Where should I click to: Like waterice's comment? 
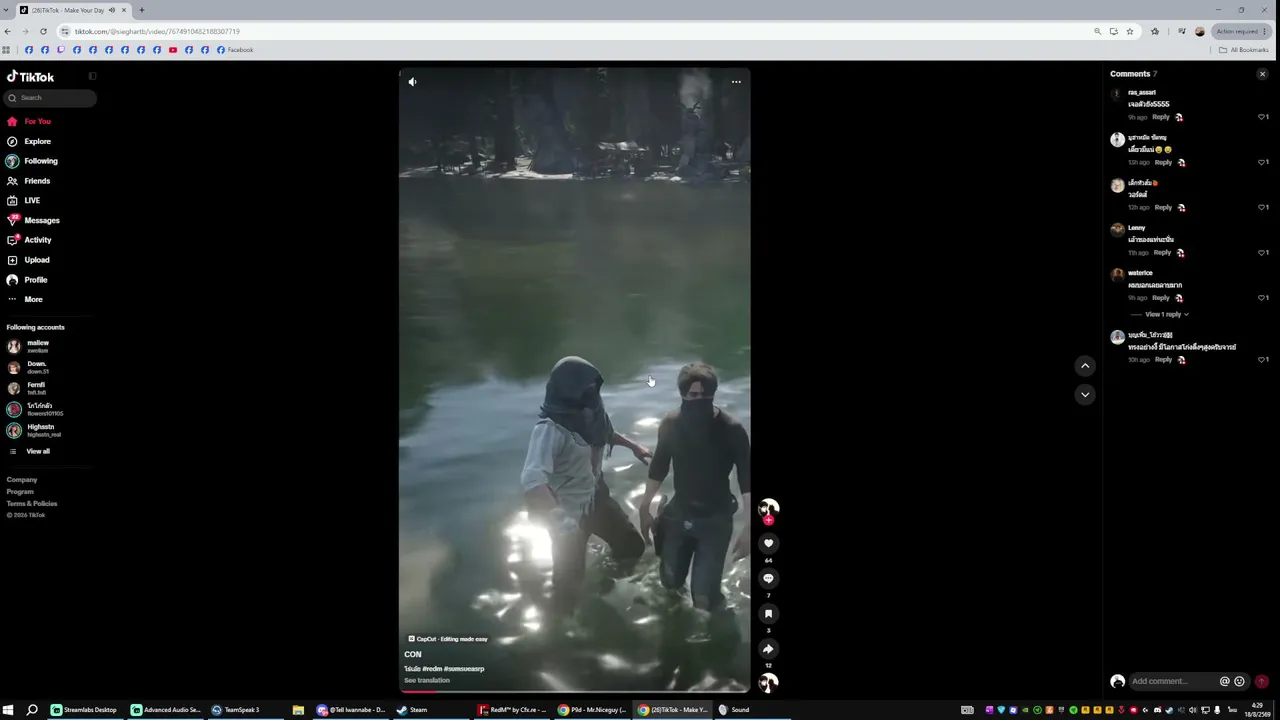(1262, 298)
